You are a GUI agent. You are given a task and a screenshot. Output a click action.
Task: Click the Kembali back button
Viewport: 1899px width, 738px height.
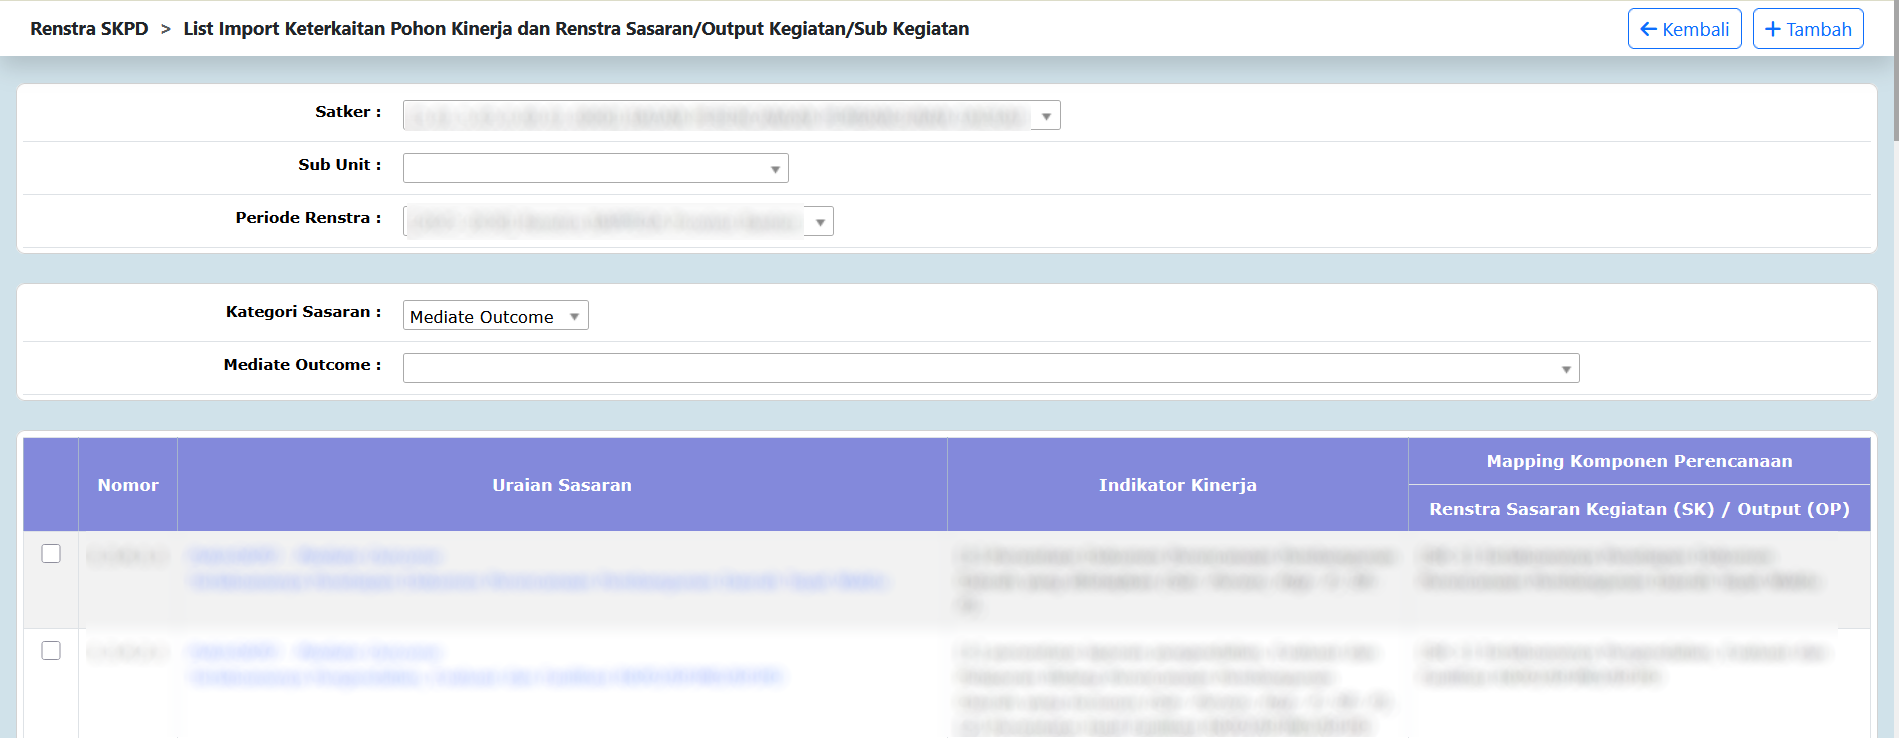click(x=1684, y=29)
